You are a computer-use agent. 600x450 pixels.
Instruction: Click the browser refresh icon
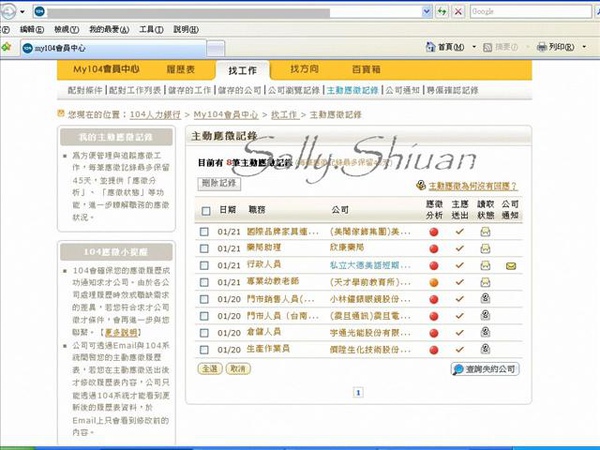point(442,11)
